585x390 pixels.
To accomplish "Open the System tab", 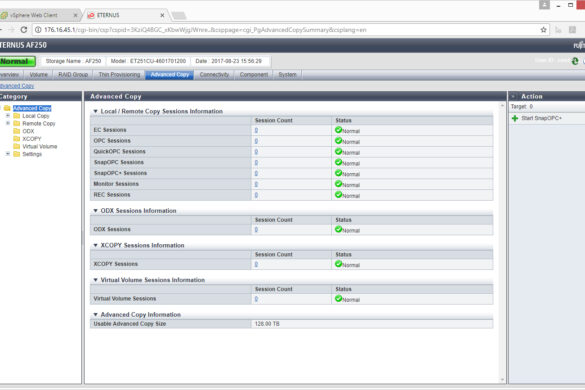I will [287, 75].
